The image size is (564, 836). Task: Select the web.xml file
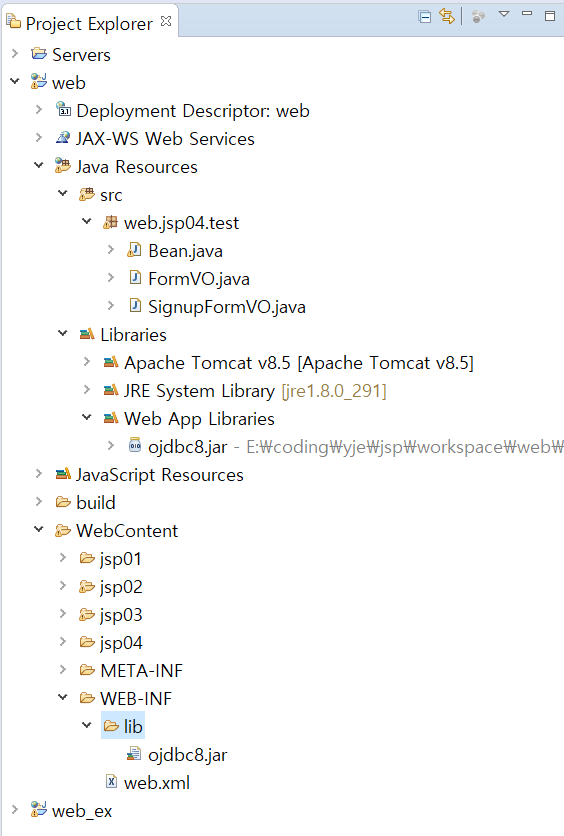[157, 782]
